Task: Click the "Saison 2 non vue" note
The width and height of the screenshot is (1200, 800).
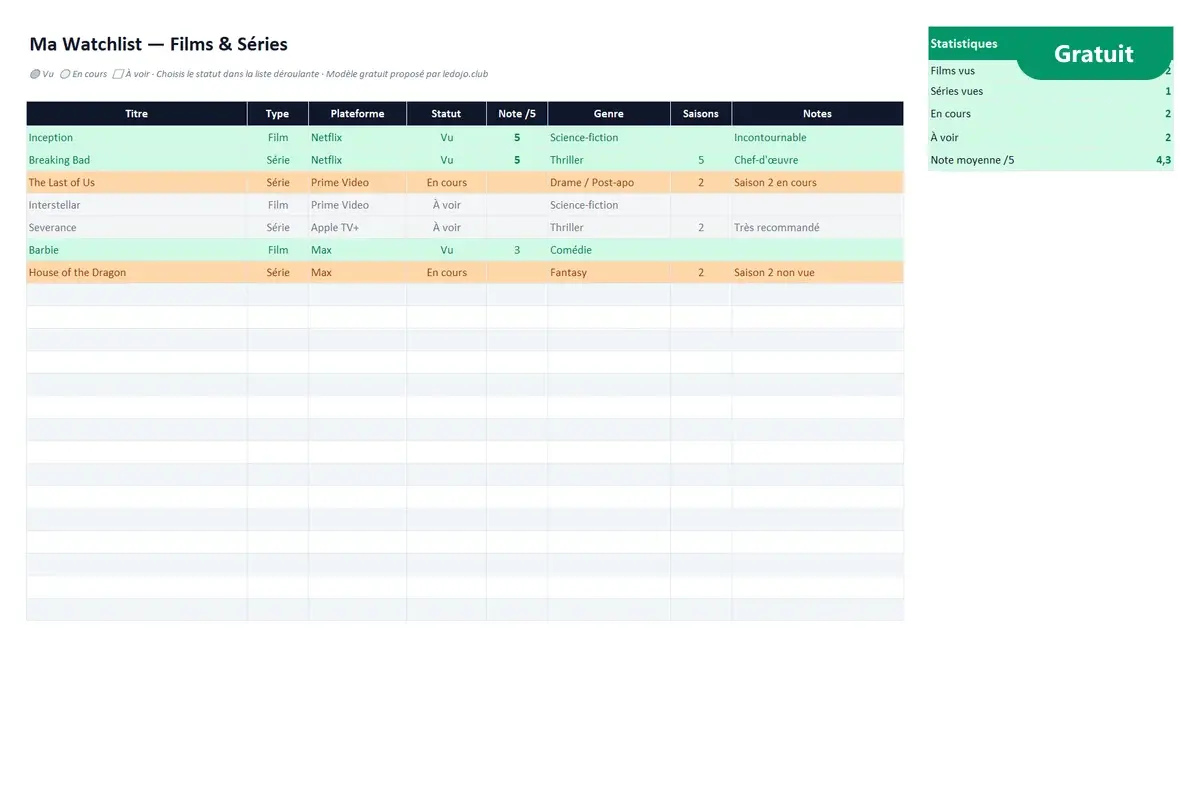Action: click(774, 272)
